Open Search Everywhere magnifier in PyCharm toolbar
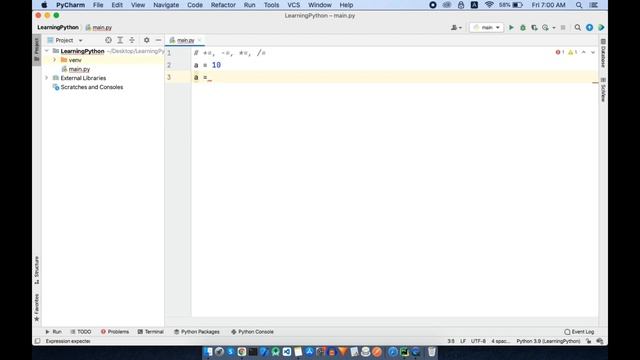 point(578,27)
